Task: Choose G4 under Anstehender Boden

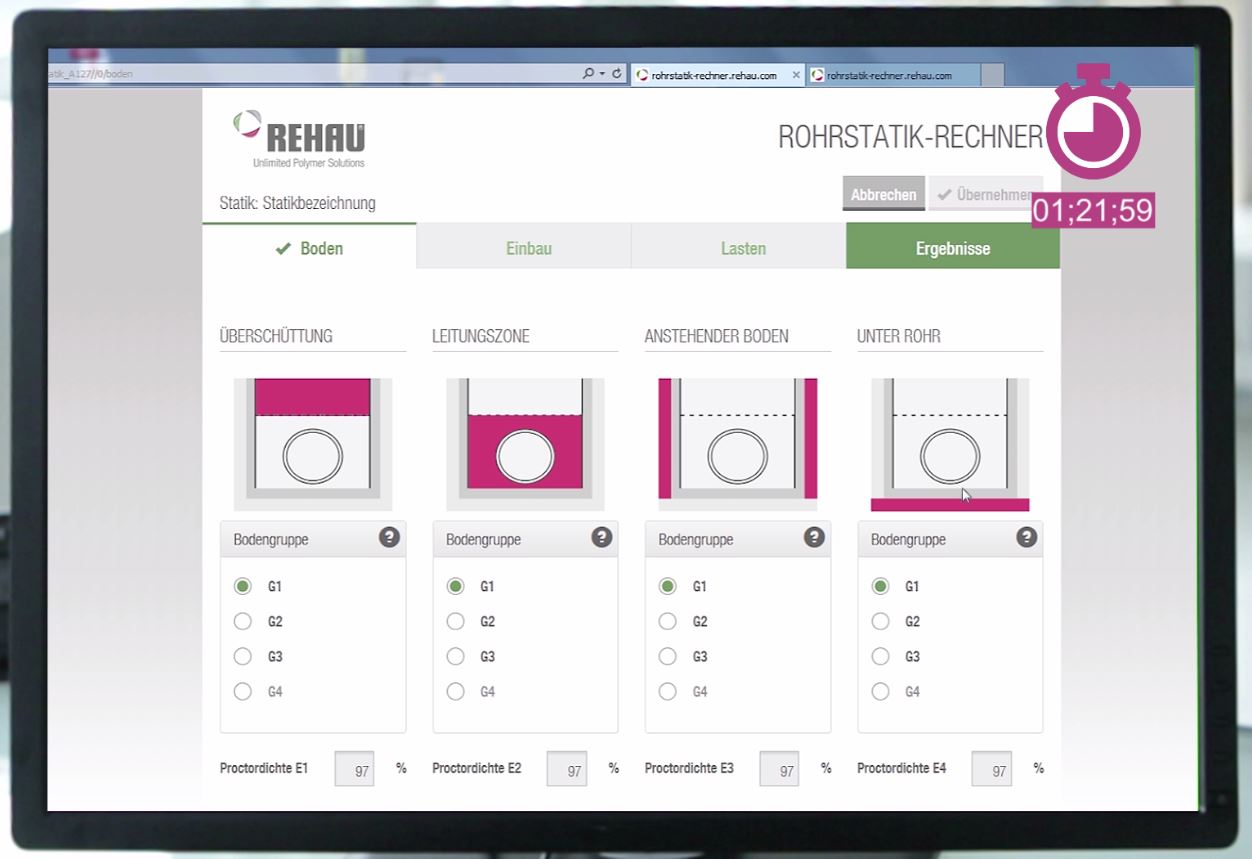Action: pyautogui.click(x=668, y=692)
